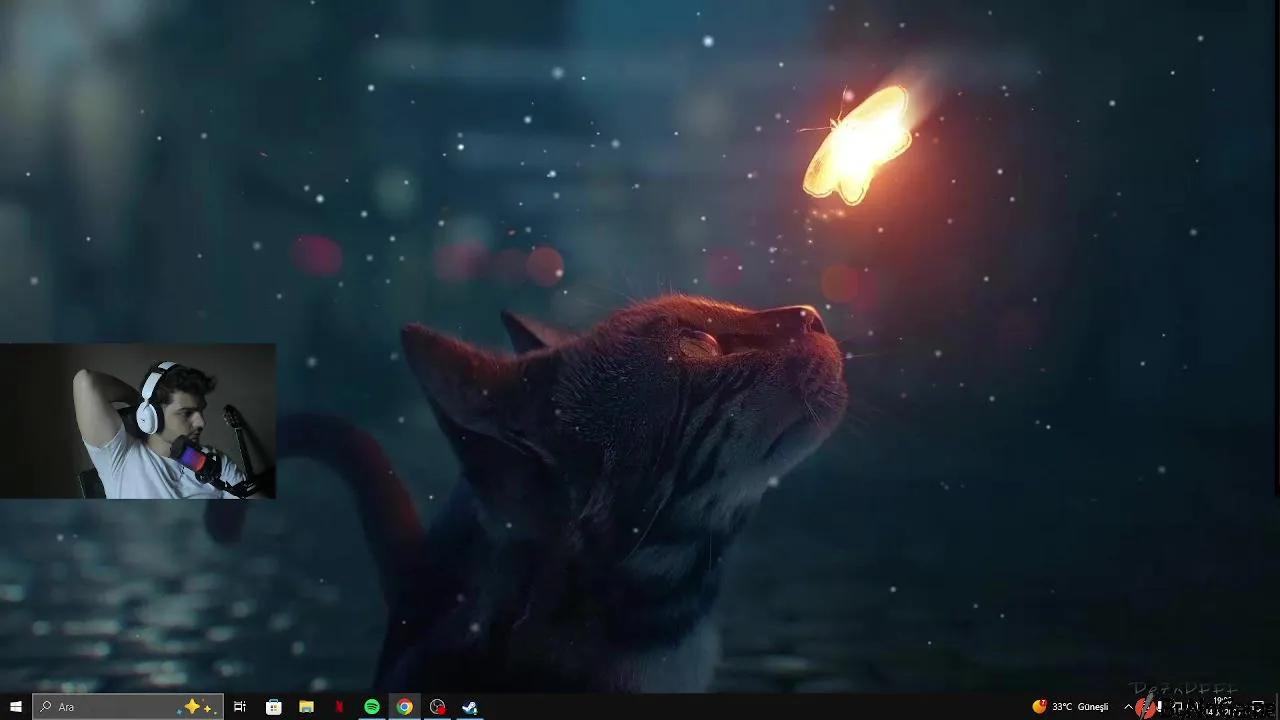Switch to Google Chrome on the taskbar
The image size is (1280, 720).
pyautogui.click(x=404, y=707)
